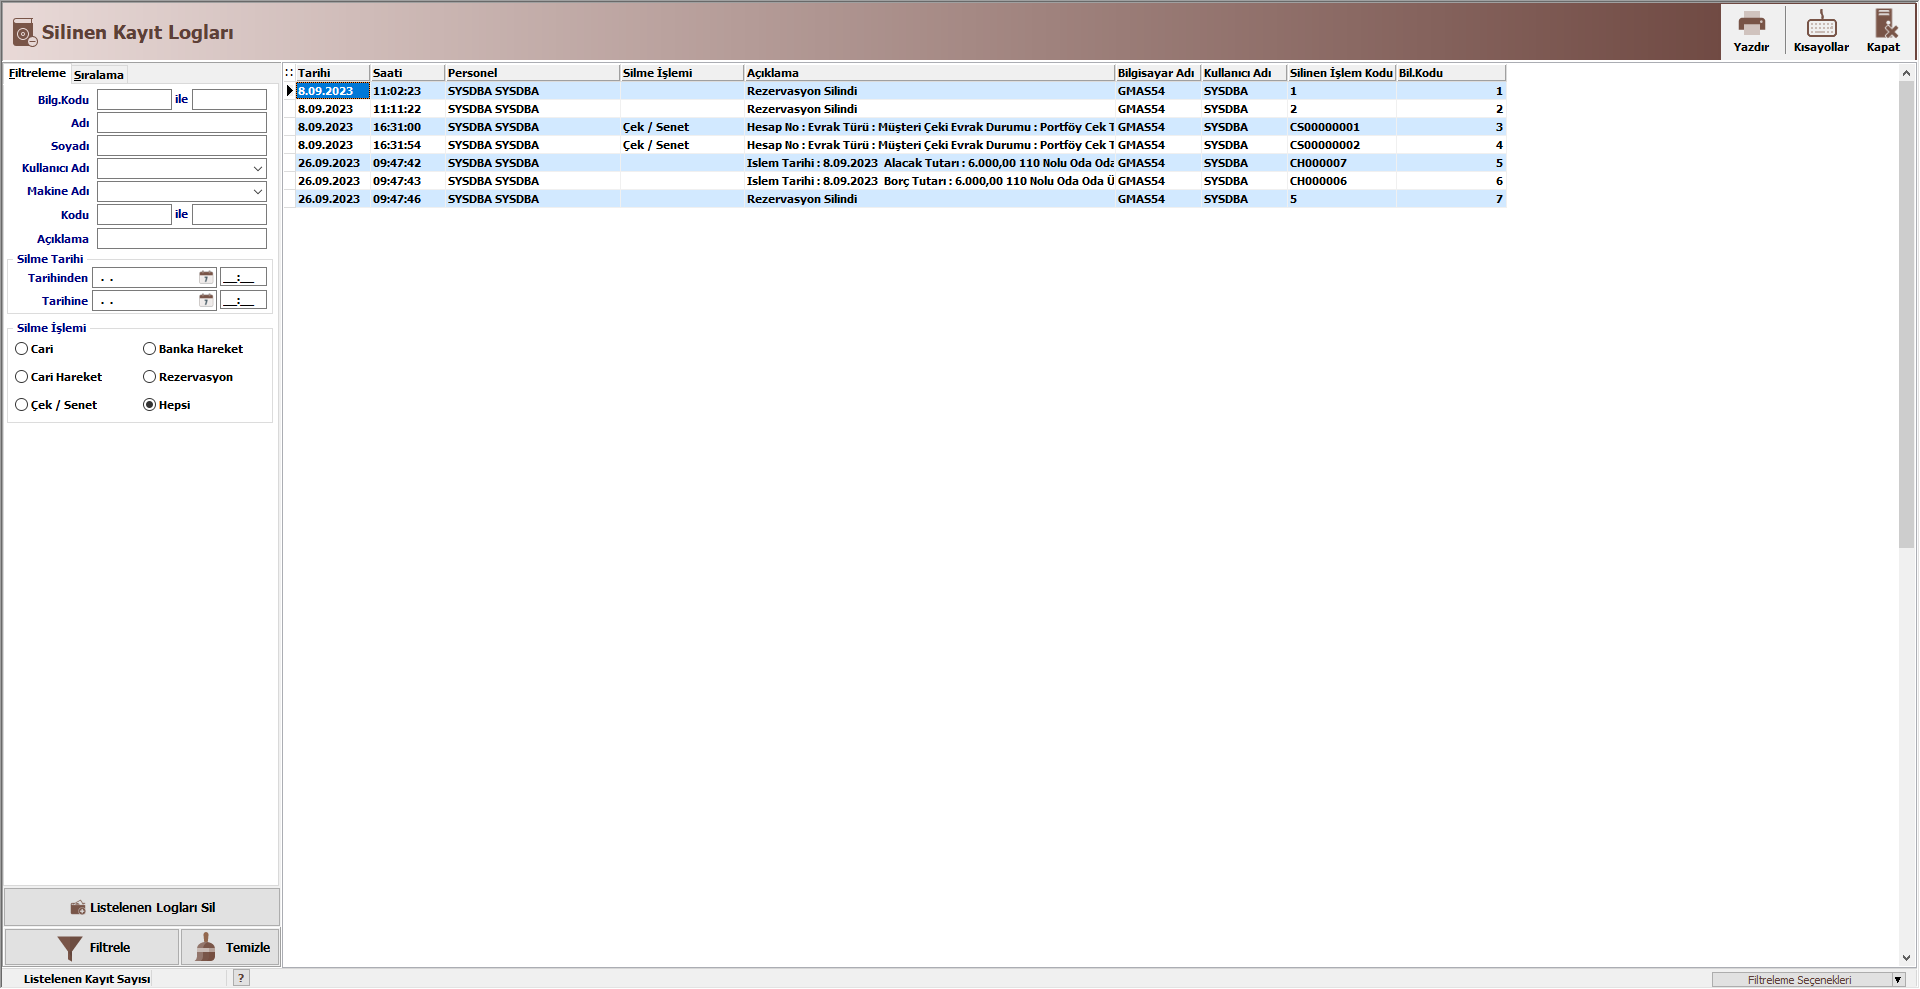The height and width of the screenshot is (989, 1920).
Task: Click Çek / Senet cell in 16:31:00 row
Action: (682, 127)
